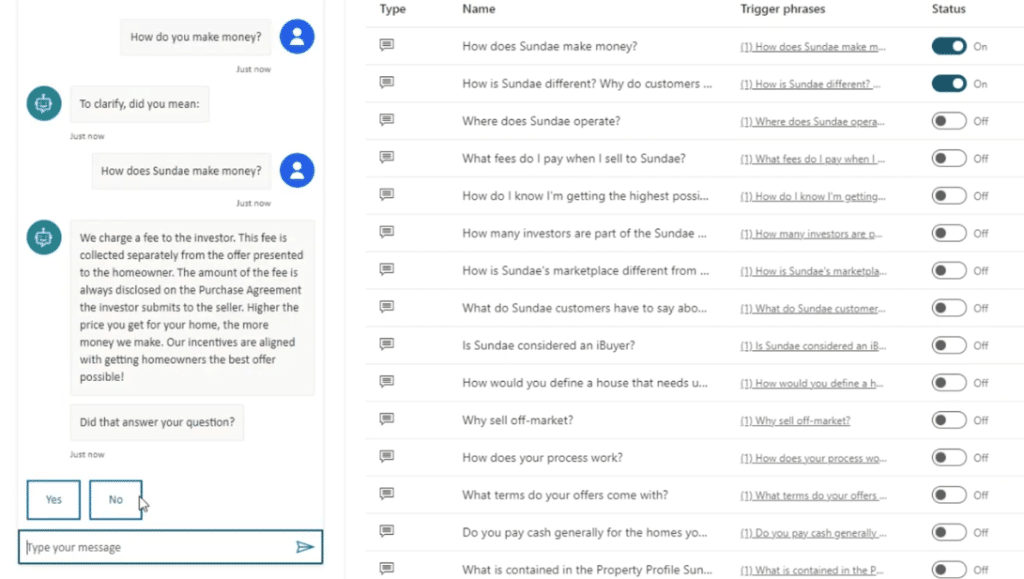Open trigger phrases link for 'How is Sundae different?'
The image size is (1024, 579).
pyautogui.click(x=810, y=84)
